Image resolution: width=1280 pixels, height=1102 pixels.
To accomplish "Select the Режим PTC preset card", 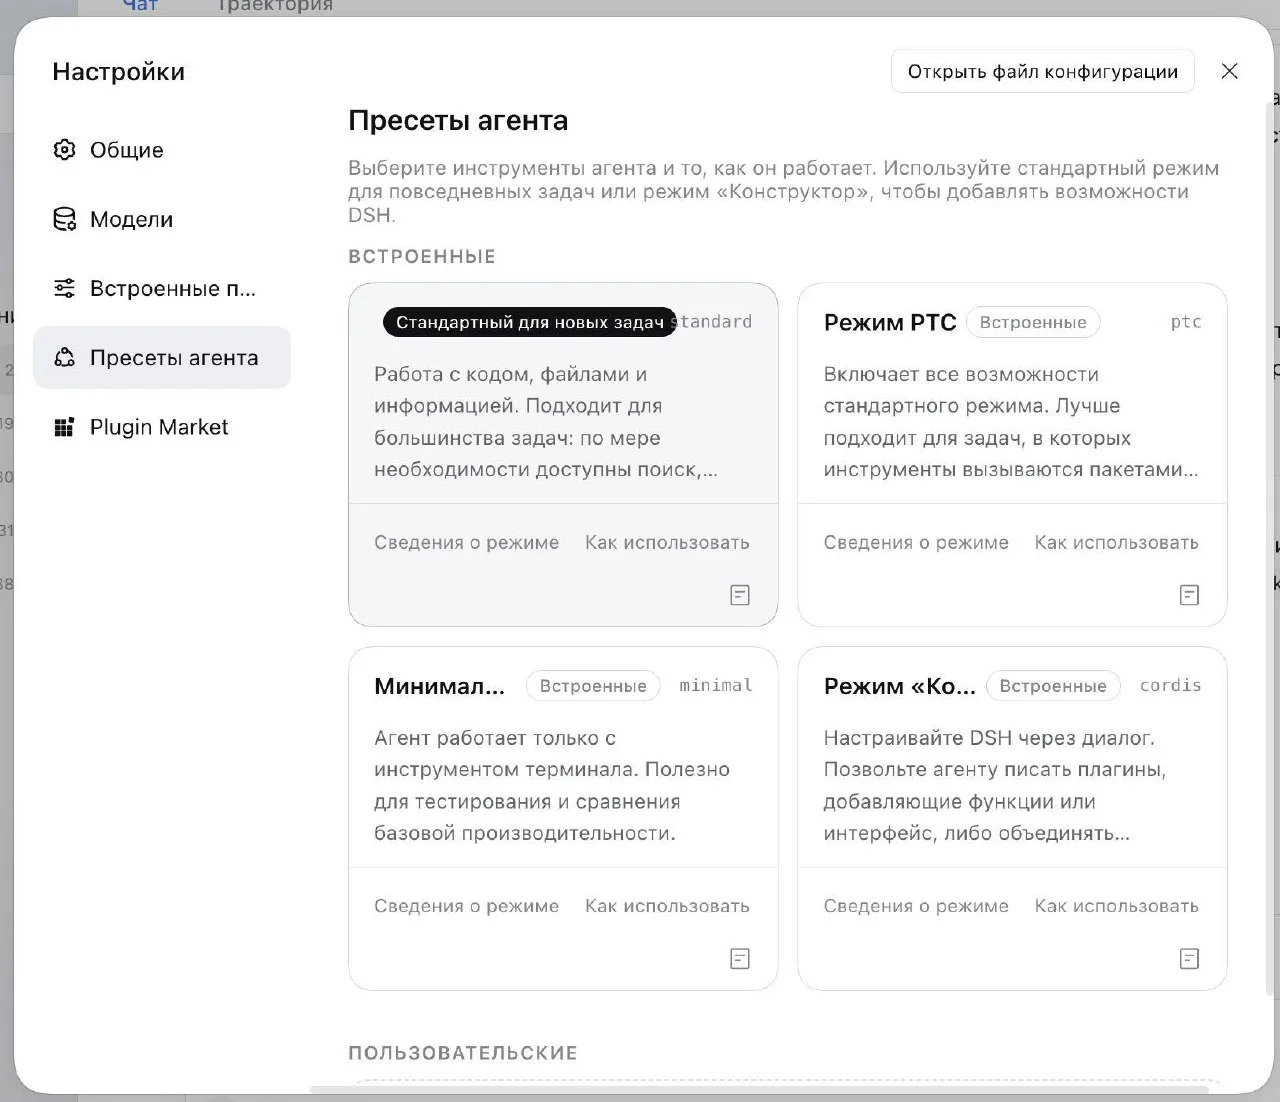I will click(x=1012, y=455).
